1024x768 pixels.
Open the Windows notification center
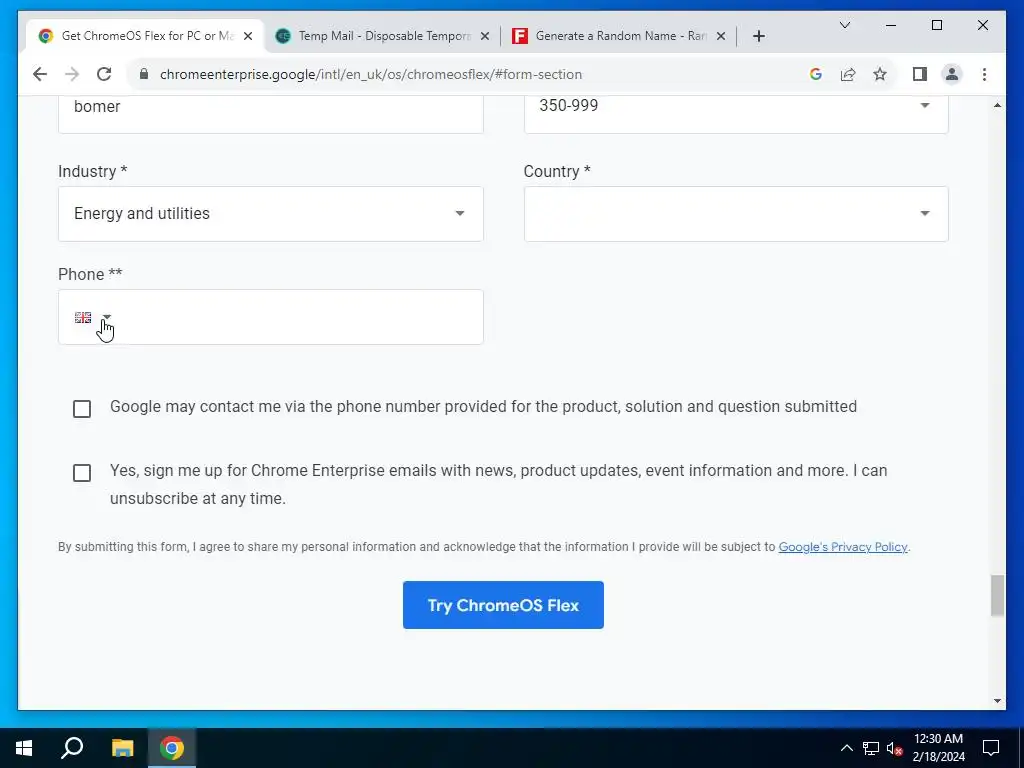[x=991, y=748]
